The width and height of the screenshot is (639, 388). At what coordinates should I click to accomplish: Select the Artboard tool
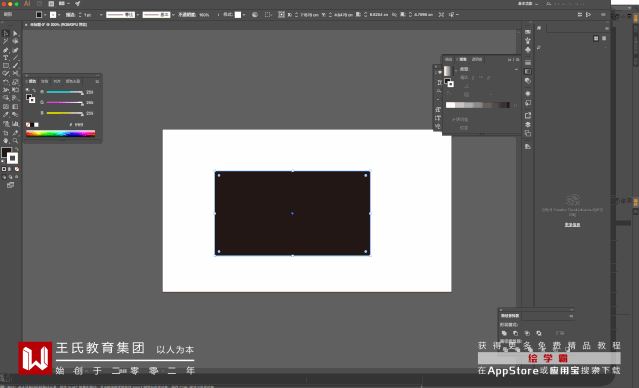tap(6, 133)
